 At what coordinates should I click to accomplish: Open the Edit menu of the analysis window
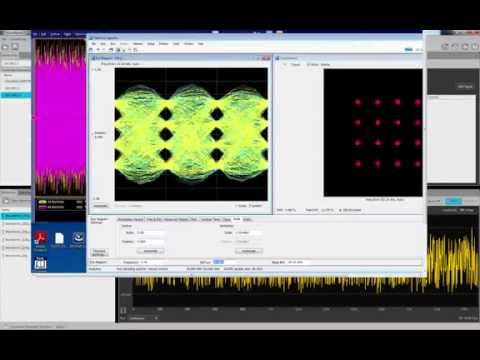(x=103, y=44)
